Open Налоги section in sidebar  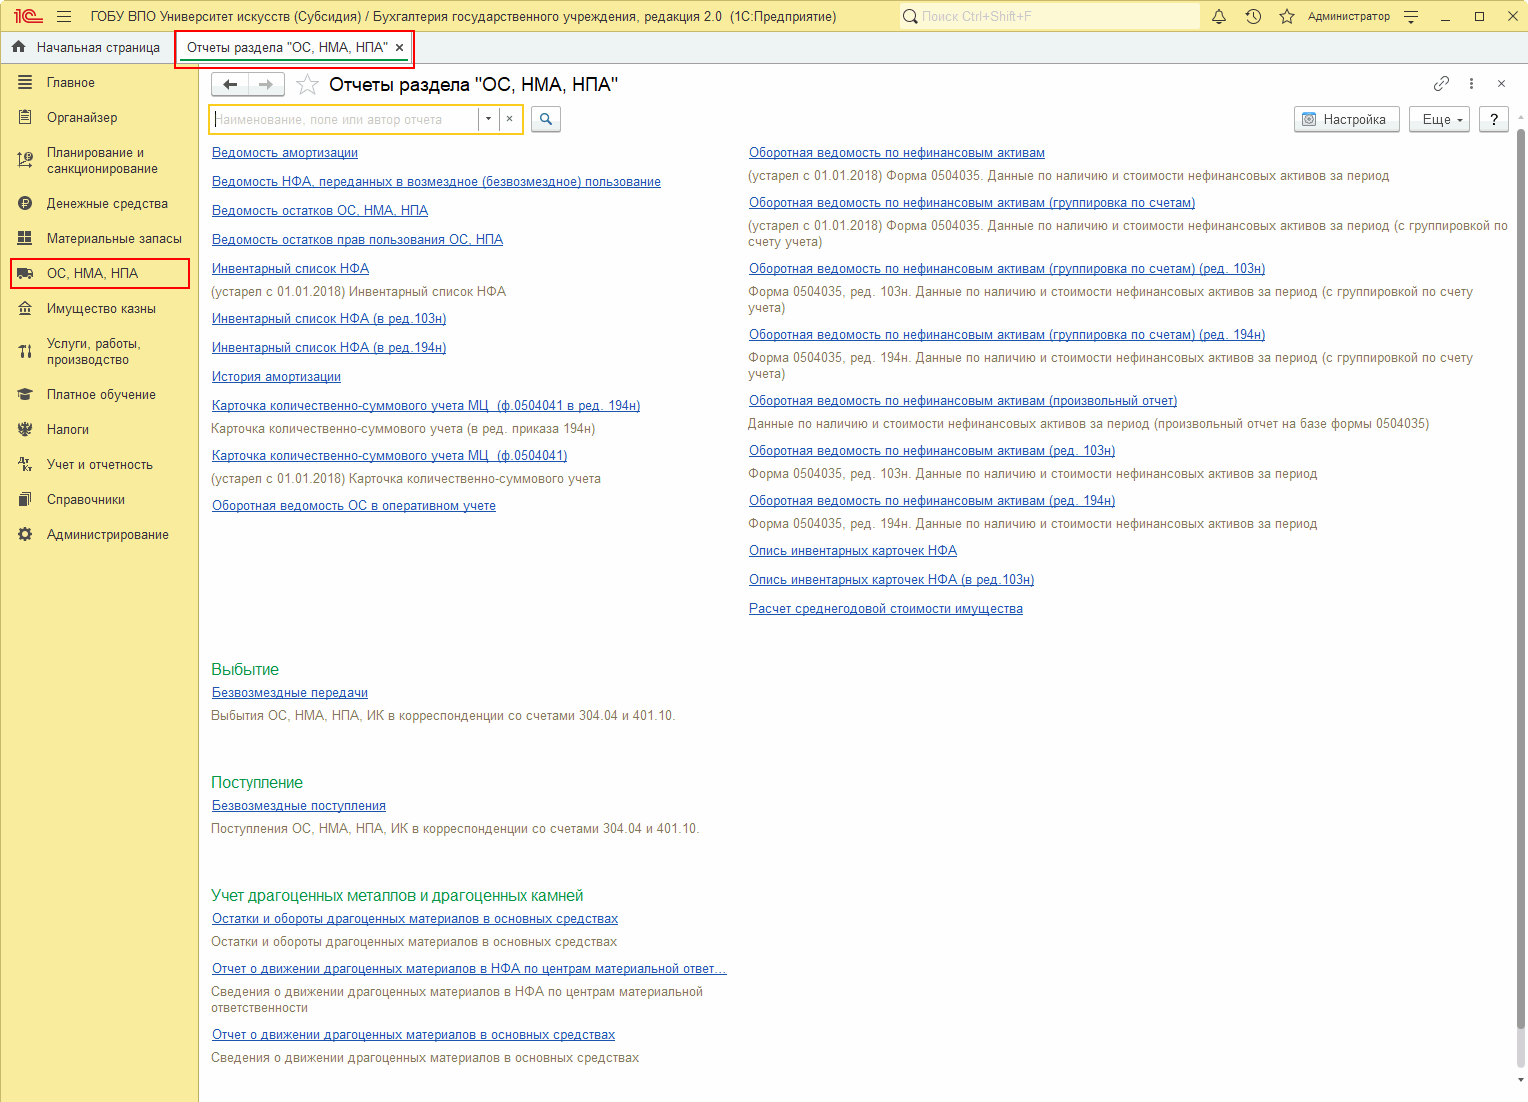(x=68, y=429)
